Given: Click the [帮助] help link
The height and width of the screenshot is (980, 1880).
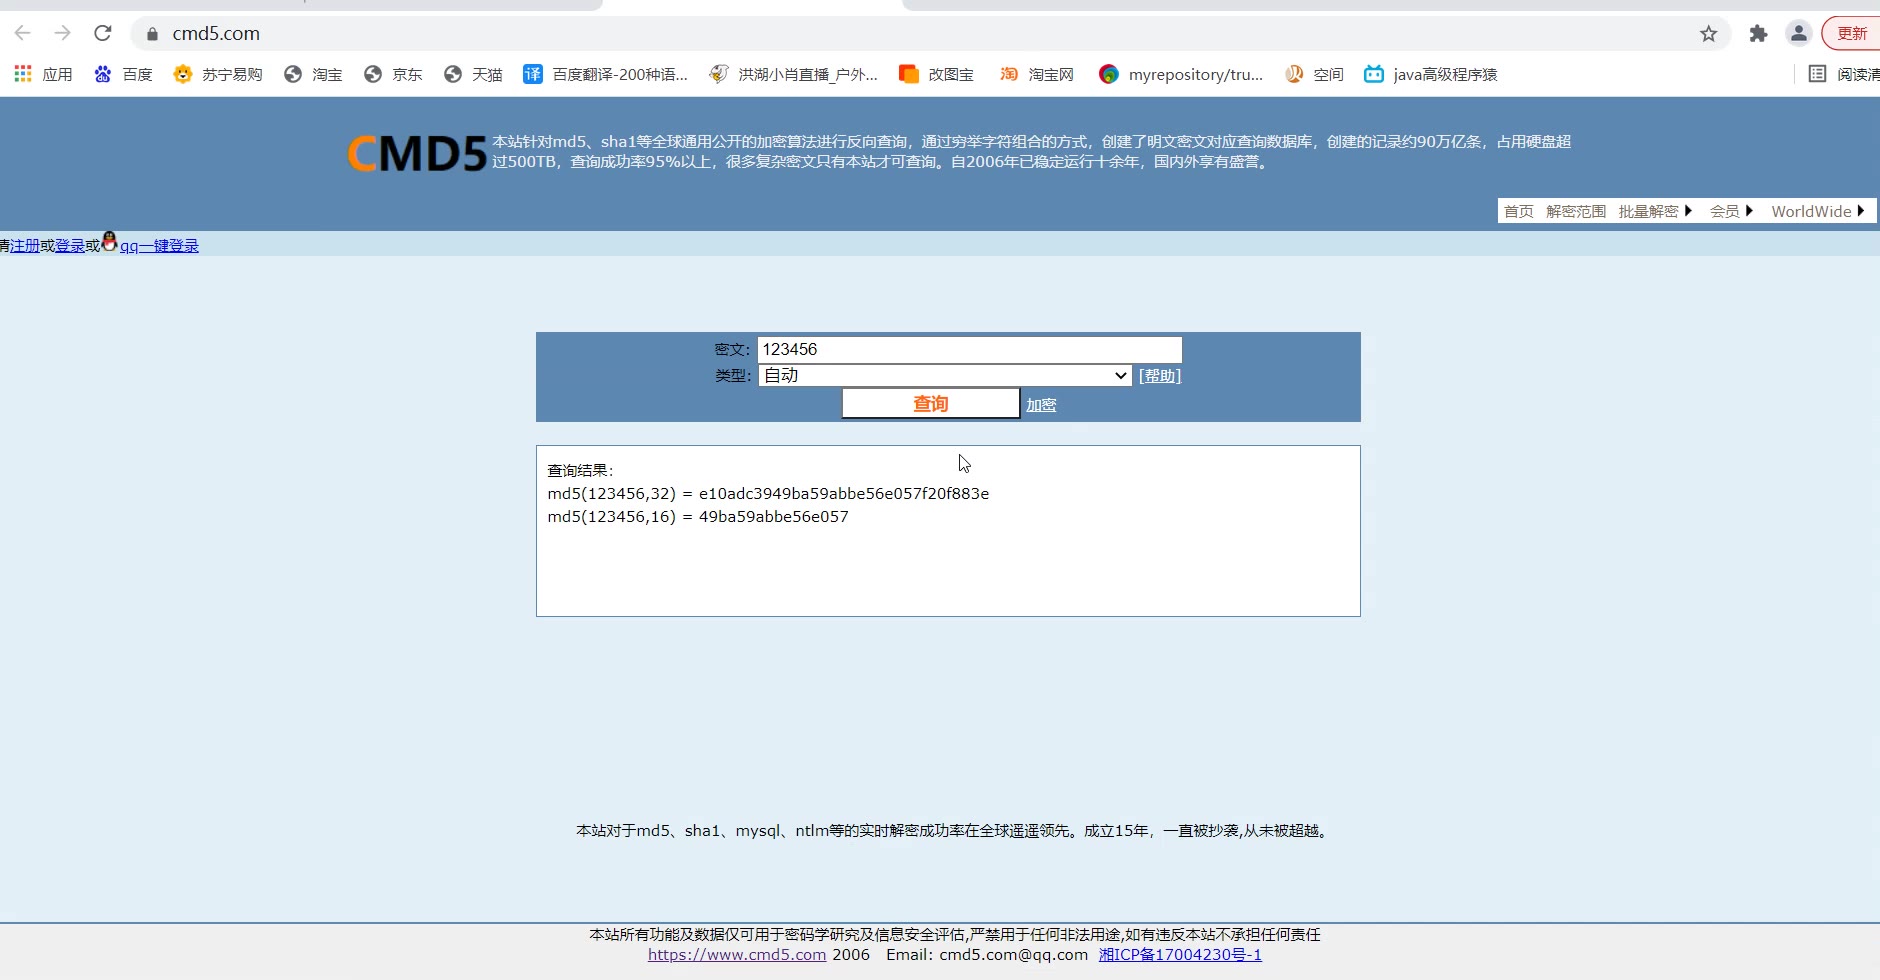Looking at the screenshot, I should point(1160,376).
